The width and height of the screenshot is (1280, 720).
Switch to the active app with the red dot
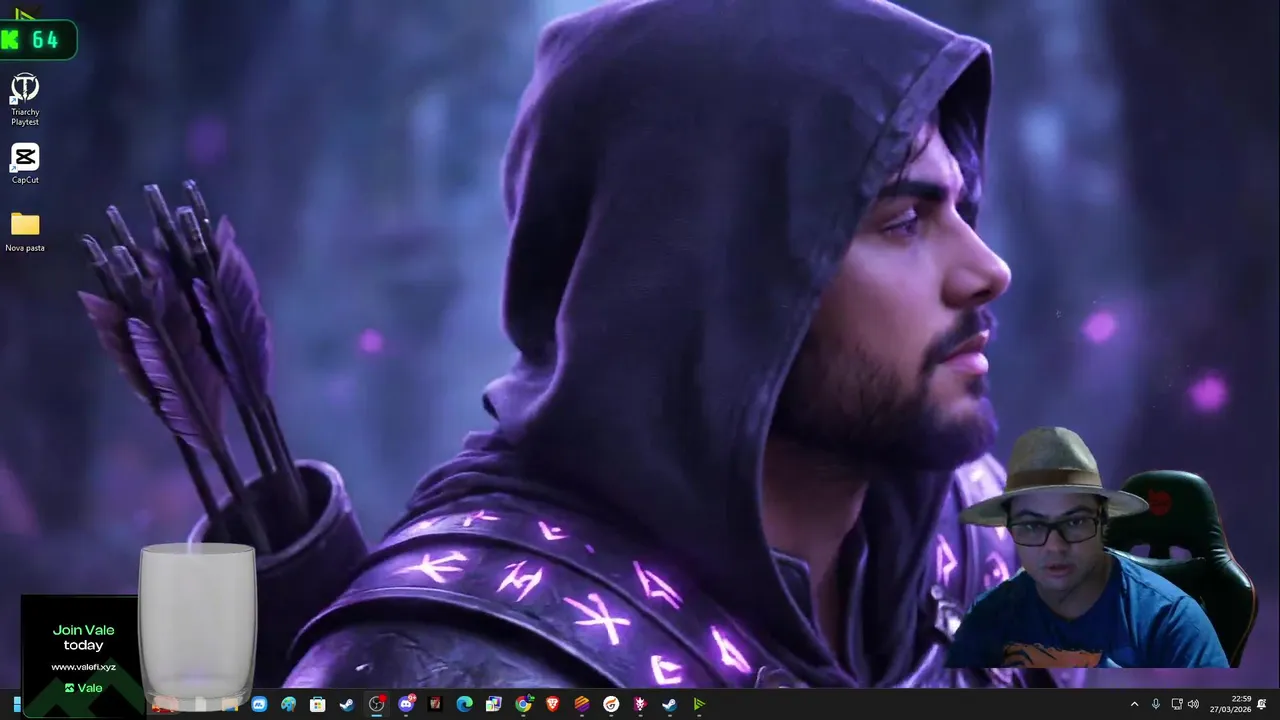(x=376, y=704)
